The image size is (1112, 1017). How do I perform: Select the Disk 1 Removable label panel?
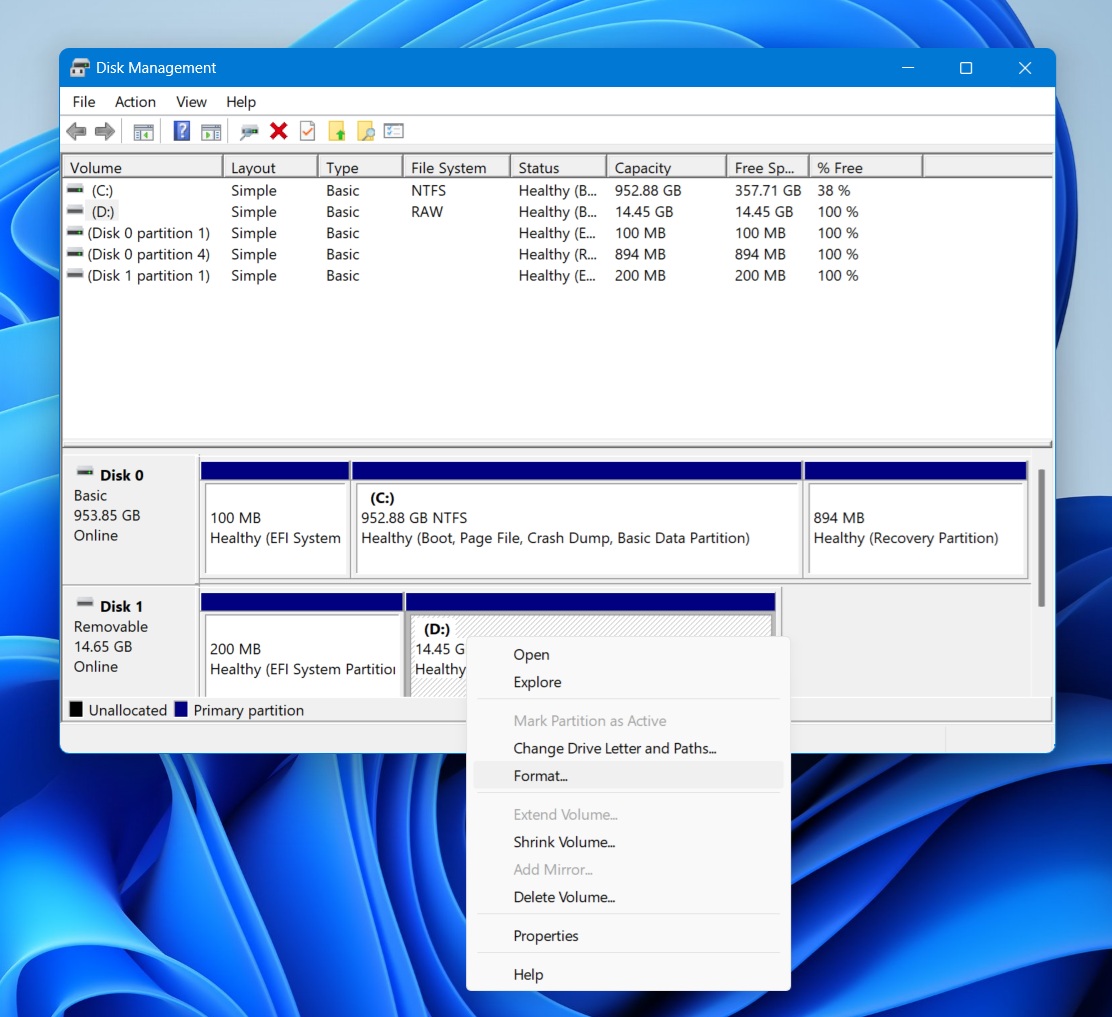click(130, 642)
